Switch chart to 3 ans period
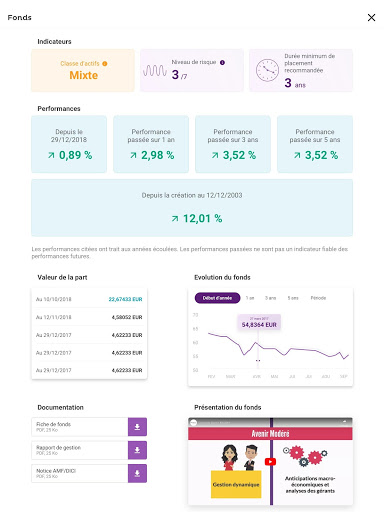The height and width of the screenshot is (512, 384). click(270, 298)
